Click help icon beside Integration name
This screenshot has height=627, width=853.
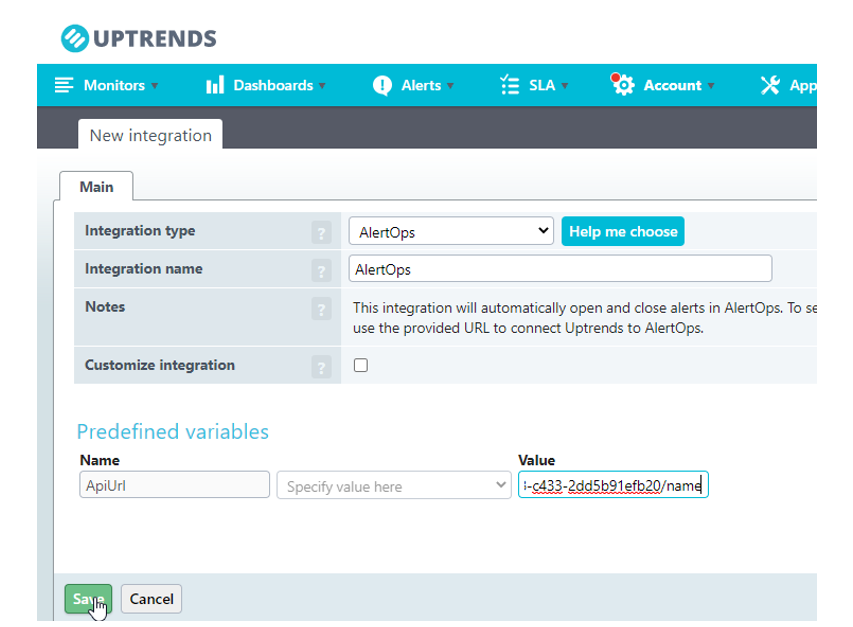(x=321, y=270)
